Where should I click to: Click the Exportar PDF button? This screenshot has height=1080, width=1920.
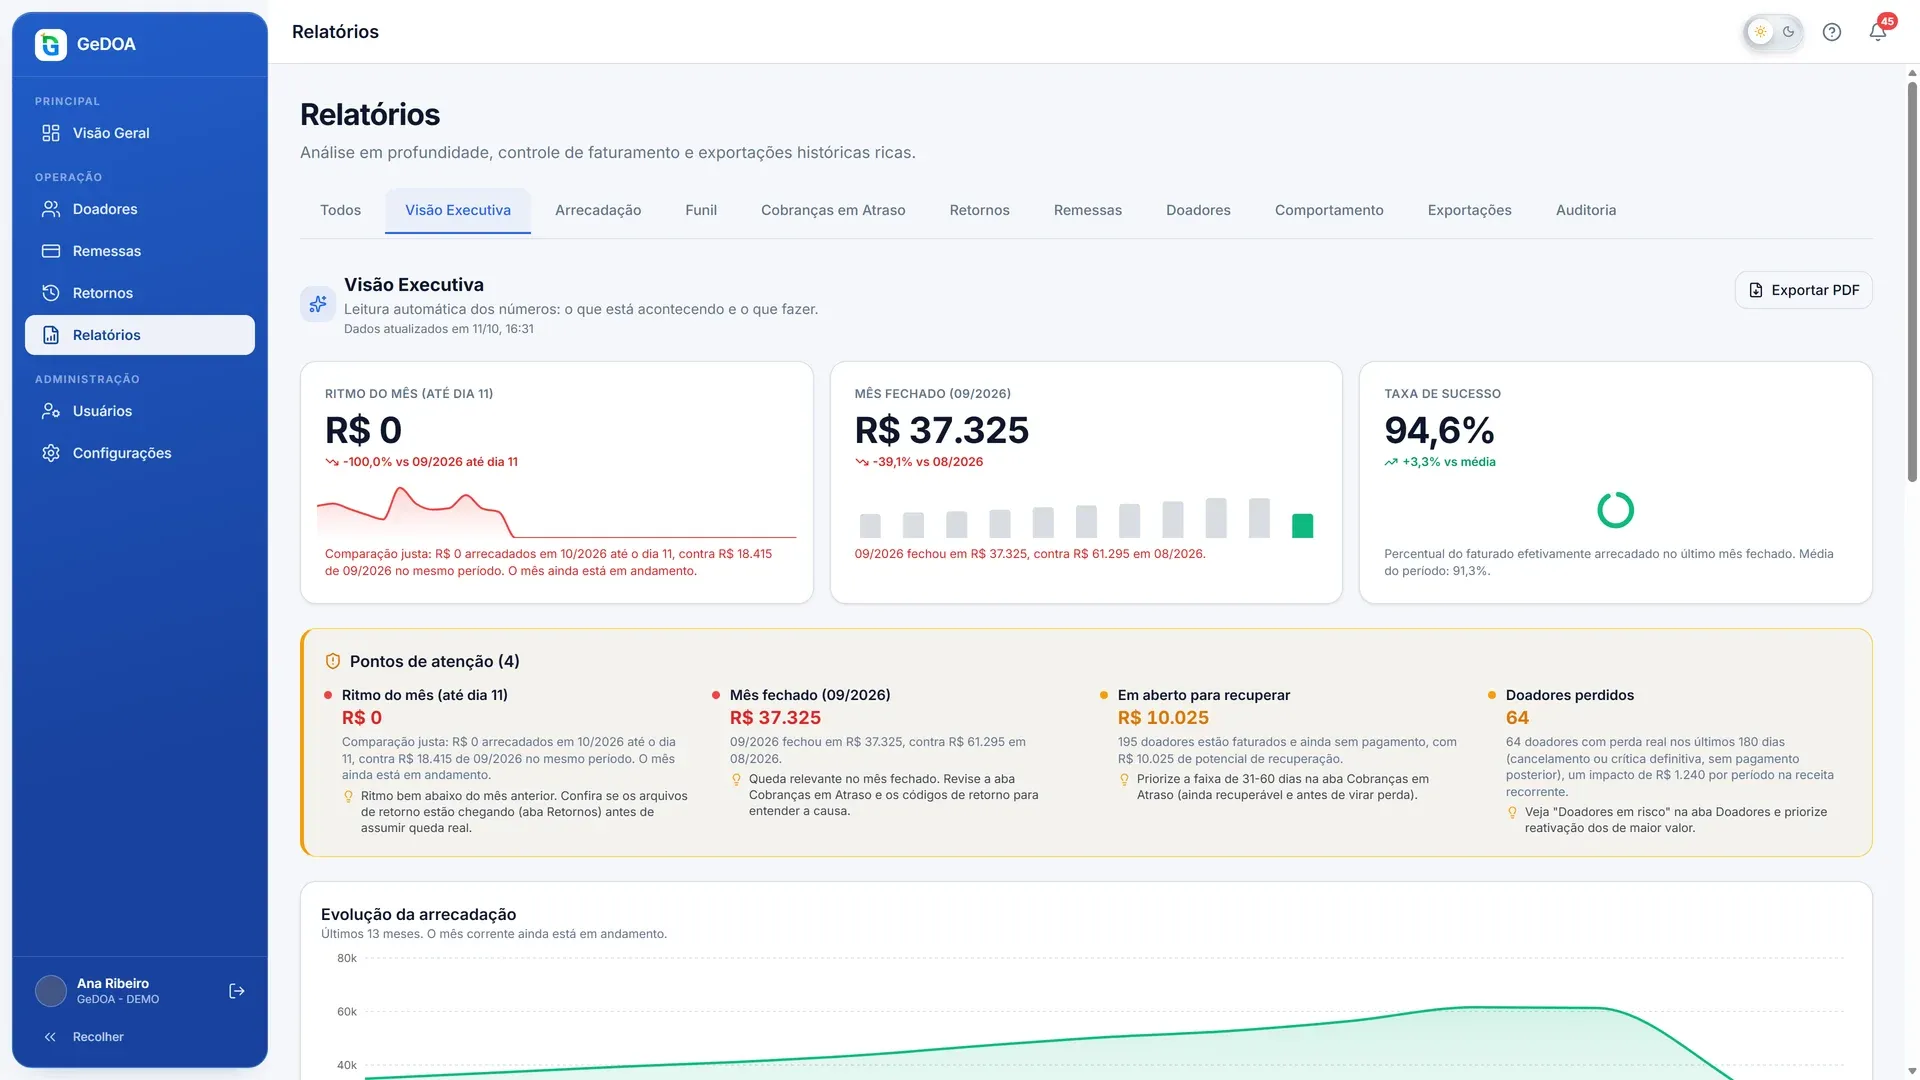[x=1803, y=290]
